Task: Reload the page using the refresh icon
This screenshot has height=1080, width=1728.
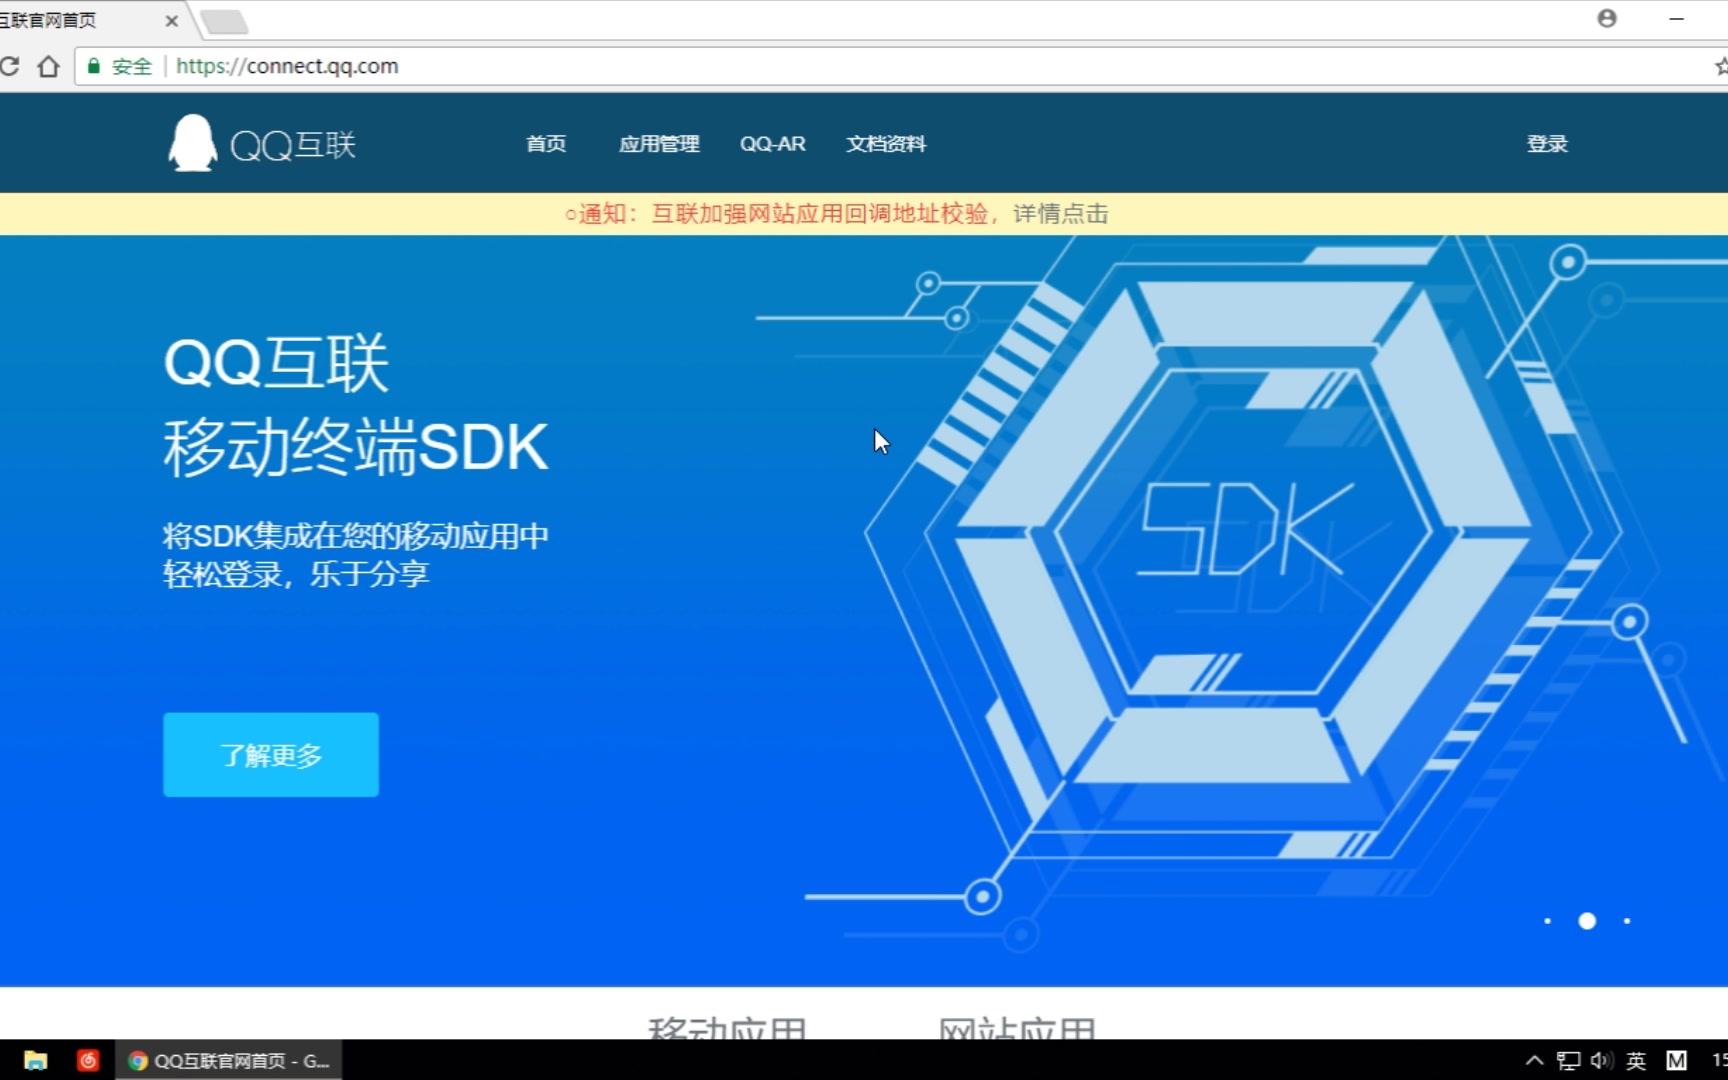Action: click(11, 66)
